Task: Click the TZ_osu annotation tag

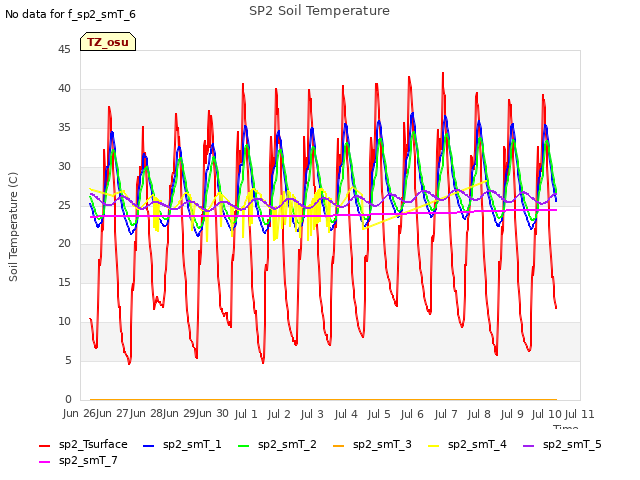Action: 108,42
